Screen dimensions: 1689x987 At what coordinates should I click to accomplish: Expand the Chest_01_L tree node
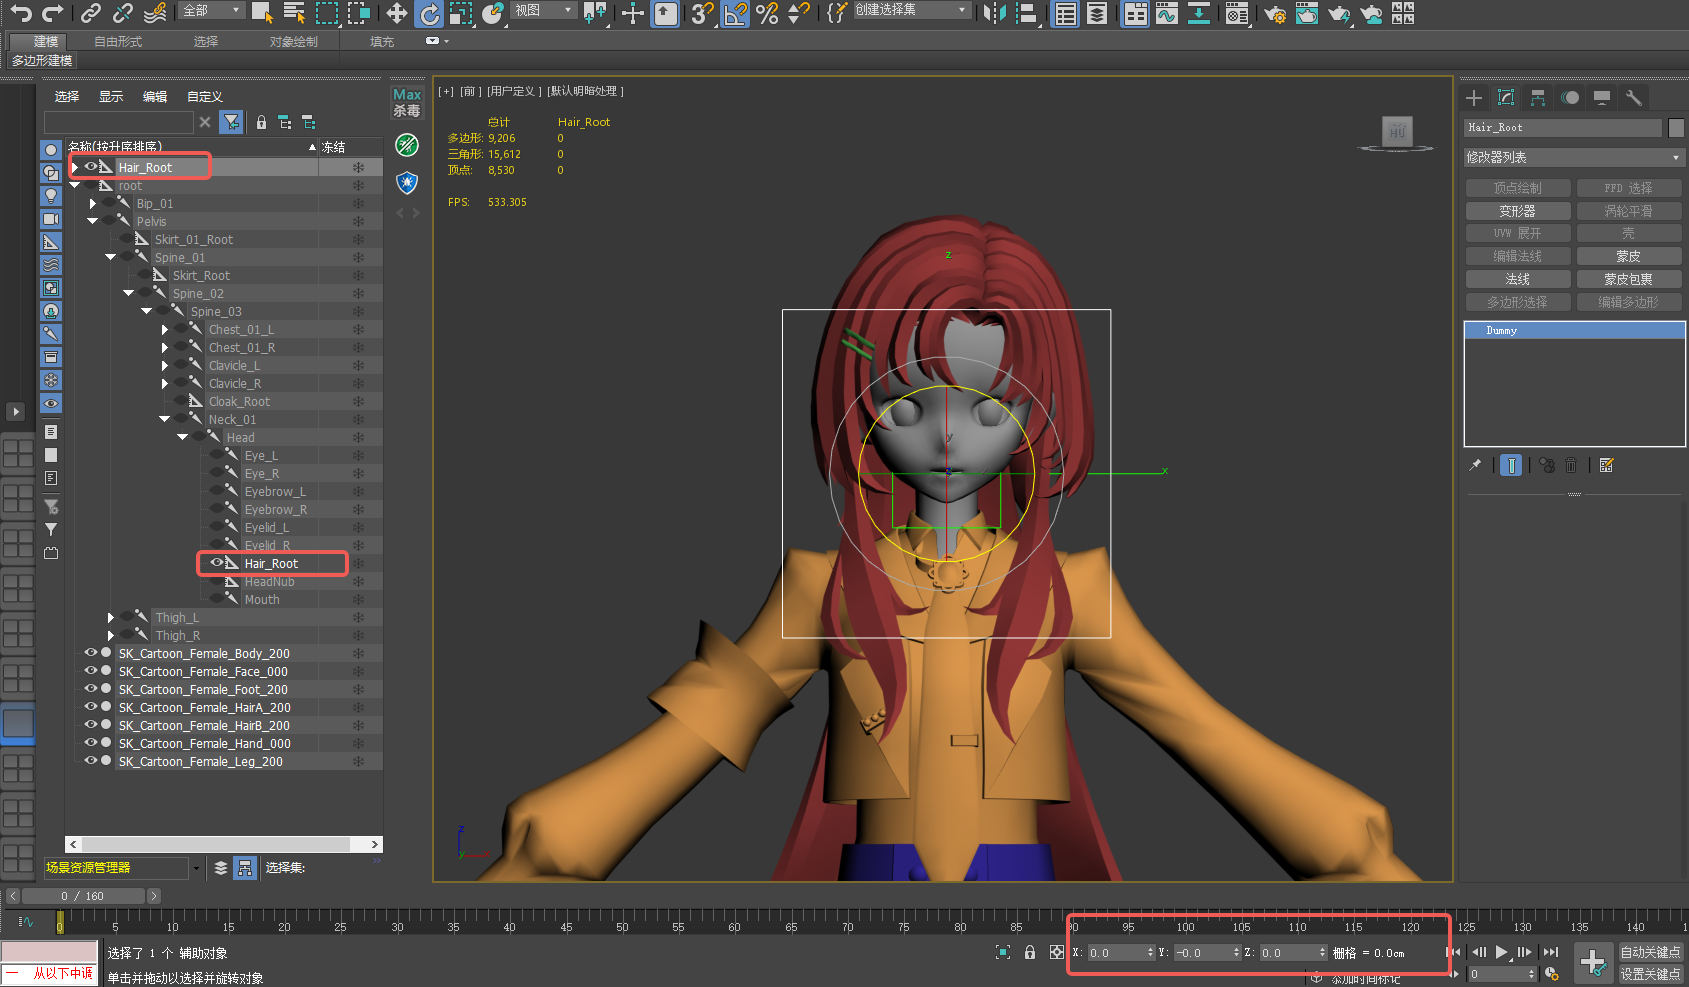165,329
